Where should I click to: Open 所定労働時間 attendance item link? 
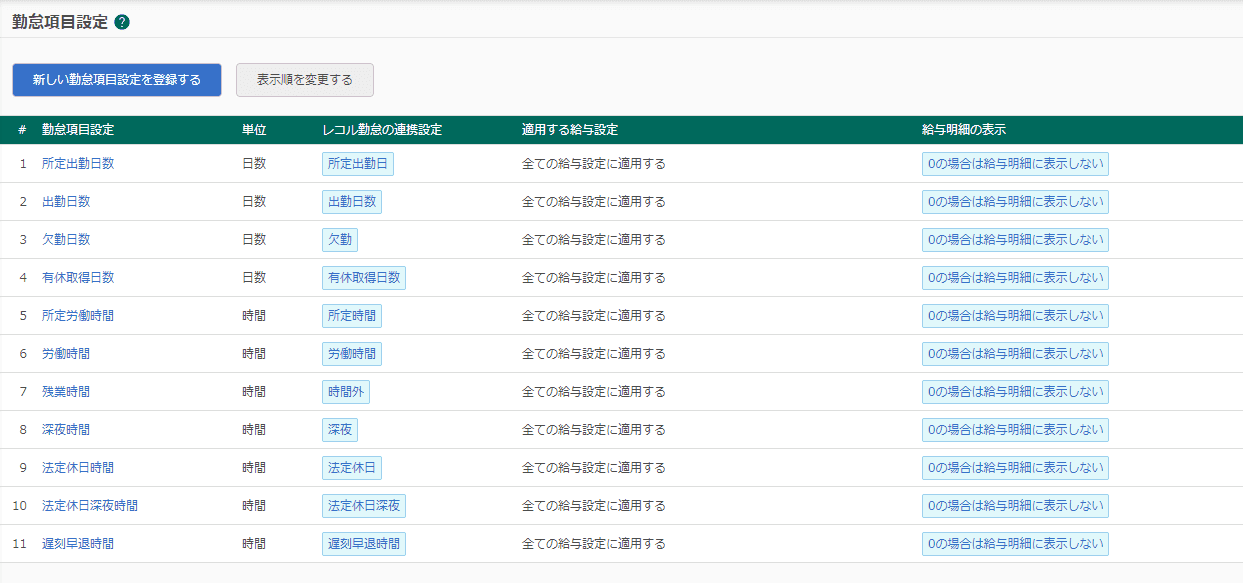tap(78, 316)
